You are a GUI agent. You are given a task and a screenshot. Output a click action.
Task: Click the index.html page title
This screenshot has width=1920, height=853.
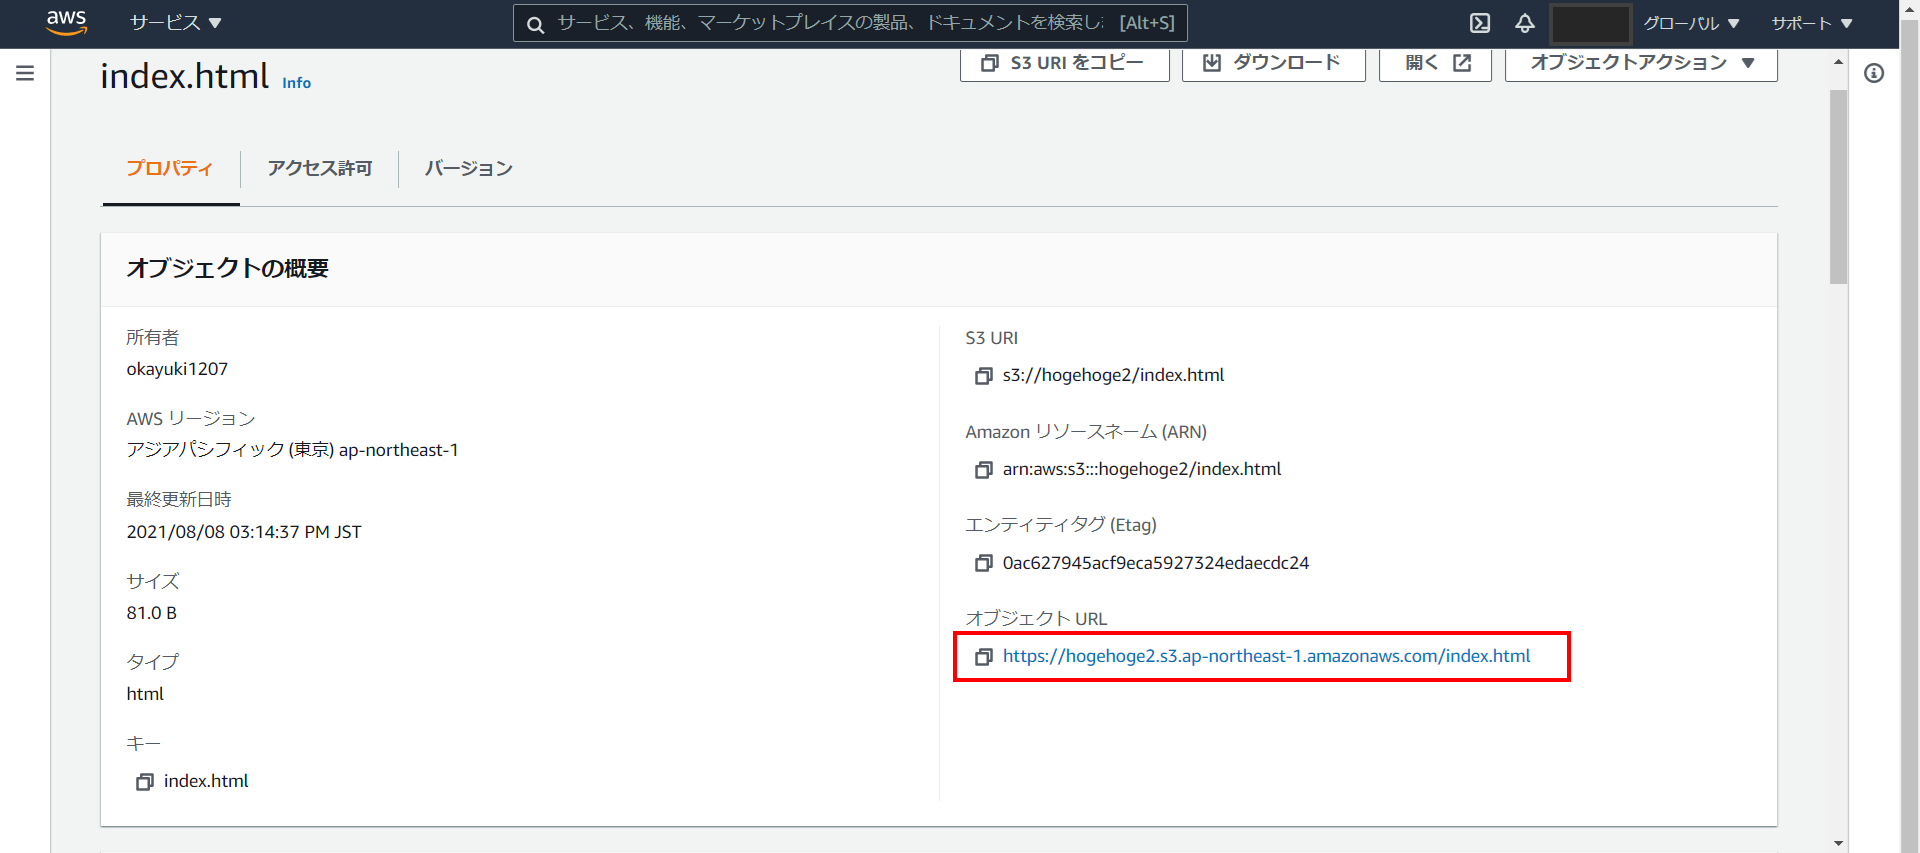click(184, 76)
